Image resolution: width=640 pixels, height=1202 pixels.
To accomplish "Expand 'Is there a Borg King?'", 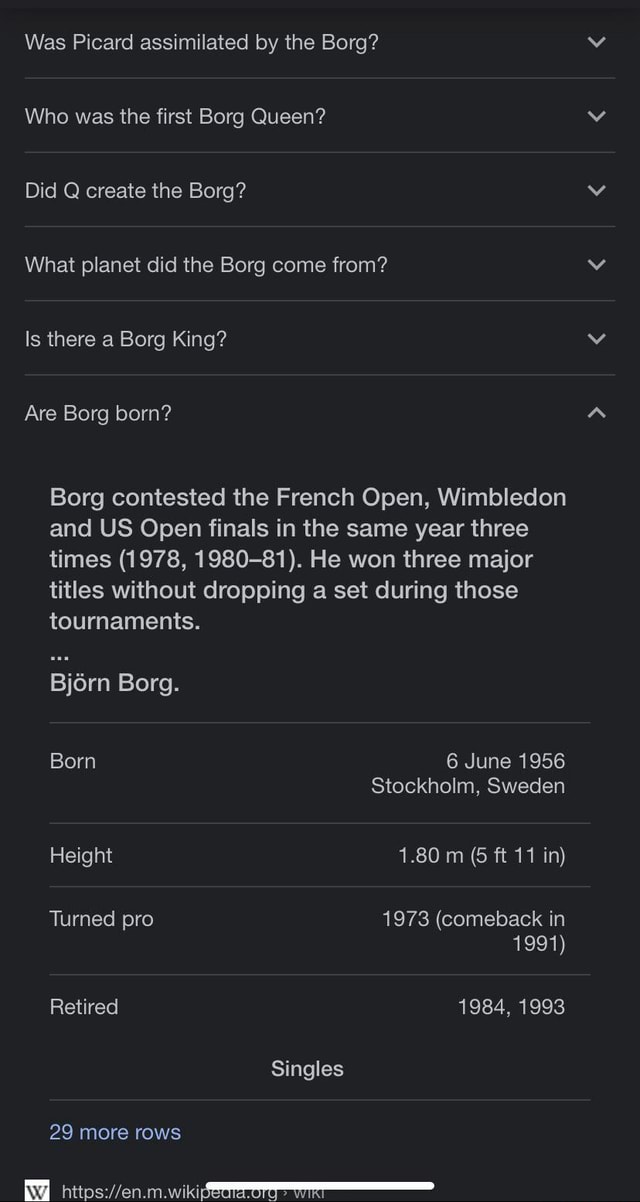I will [x=320, y=338].
